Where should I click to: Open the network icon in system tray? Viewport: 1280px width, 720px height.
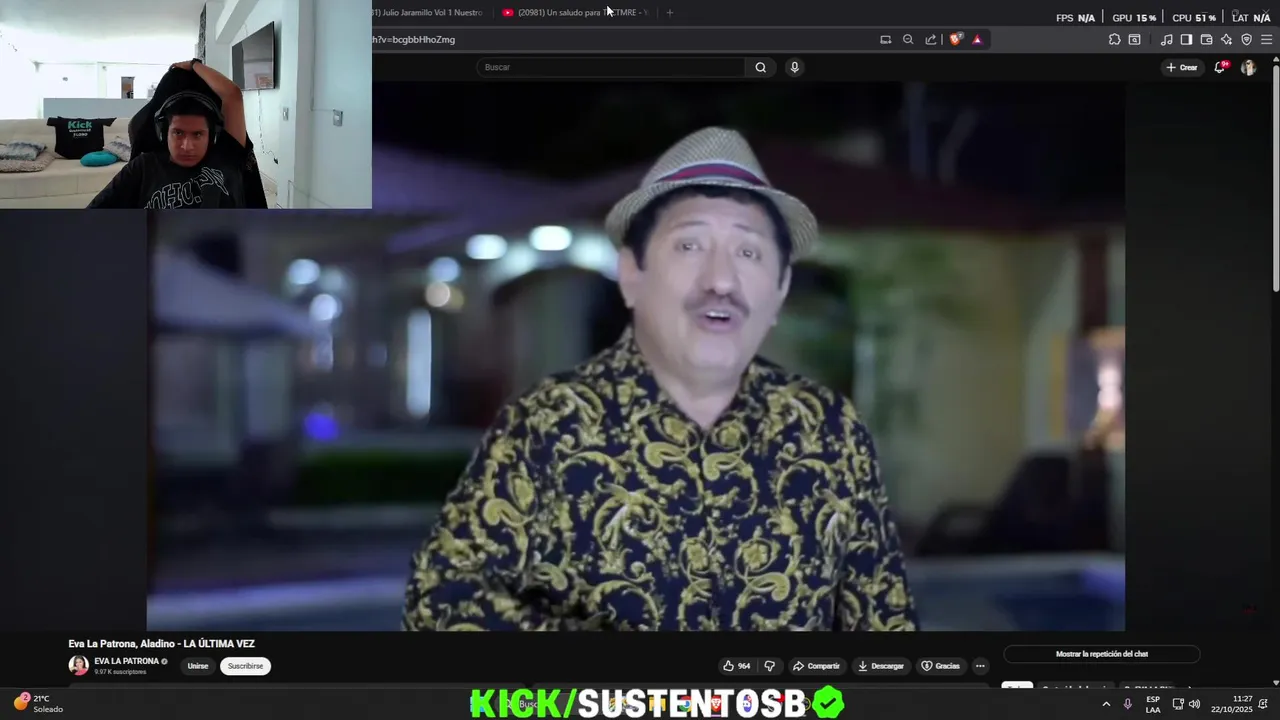[1176, 704]
